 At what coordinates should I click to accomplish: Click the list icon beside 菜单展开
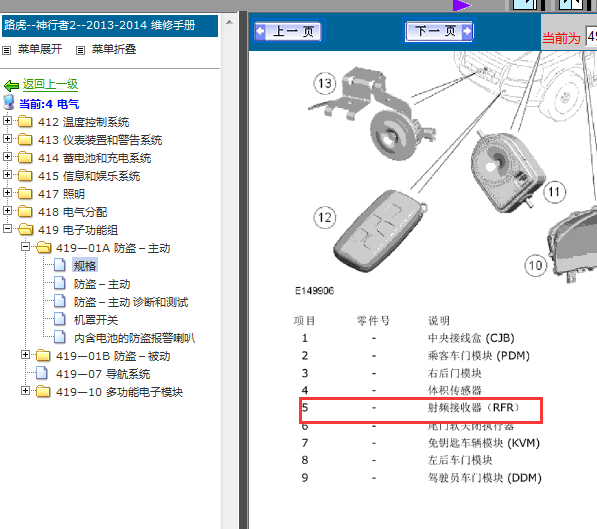tap(6, 50)
